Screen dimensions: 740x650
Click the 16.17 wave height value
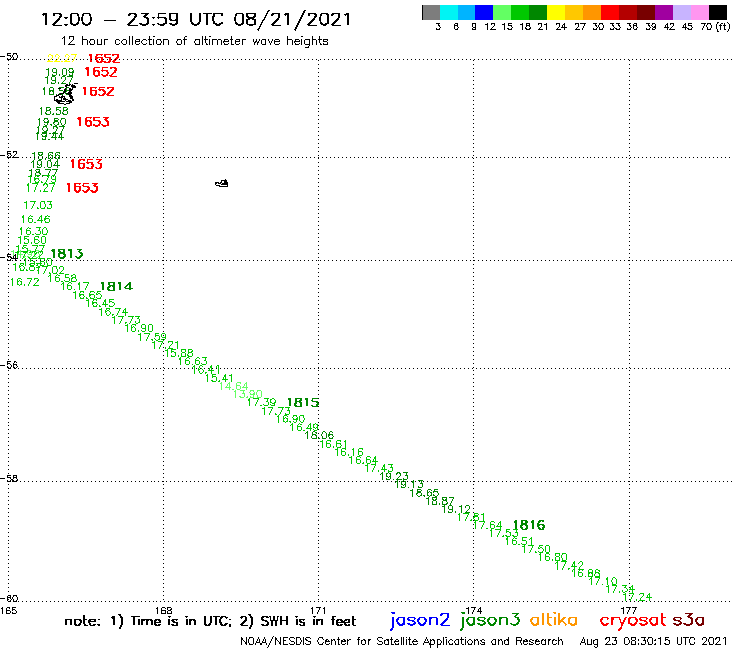click(75, 286)
